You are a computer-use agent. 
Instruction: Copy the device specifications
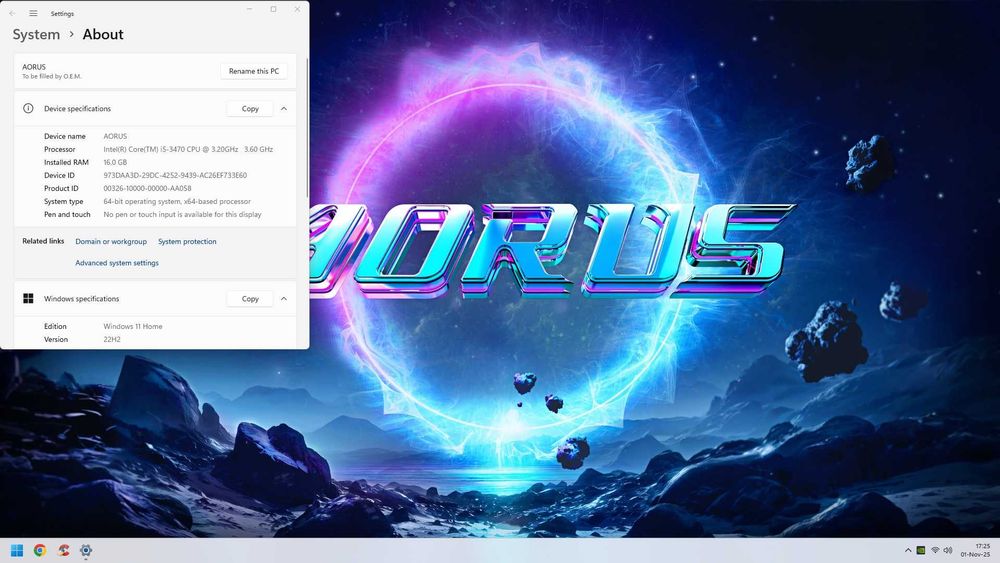click(250, 108)
